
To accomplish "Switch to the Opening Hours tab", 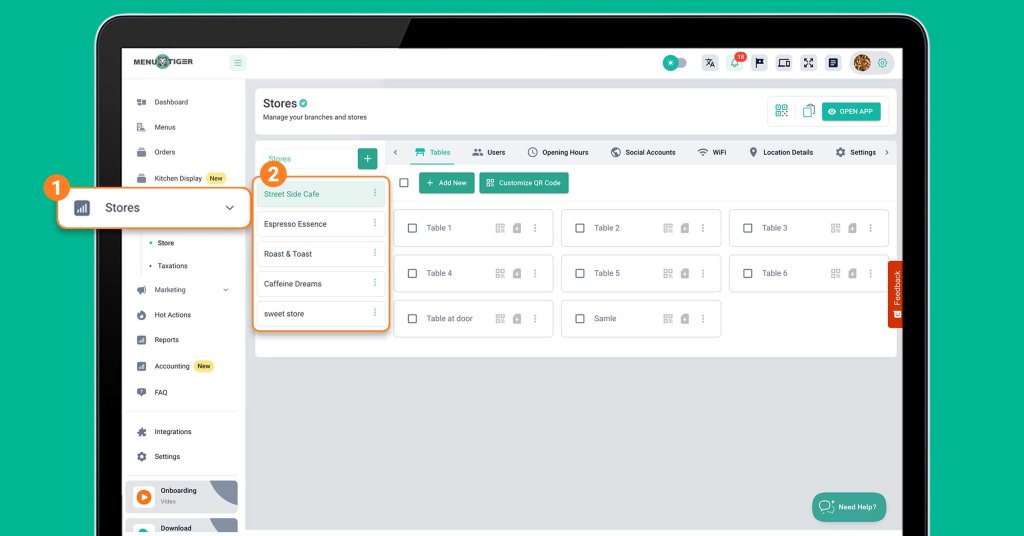I will 558,152.
